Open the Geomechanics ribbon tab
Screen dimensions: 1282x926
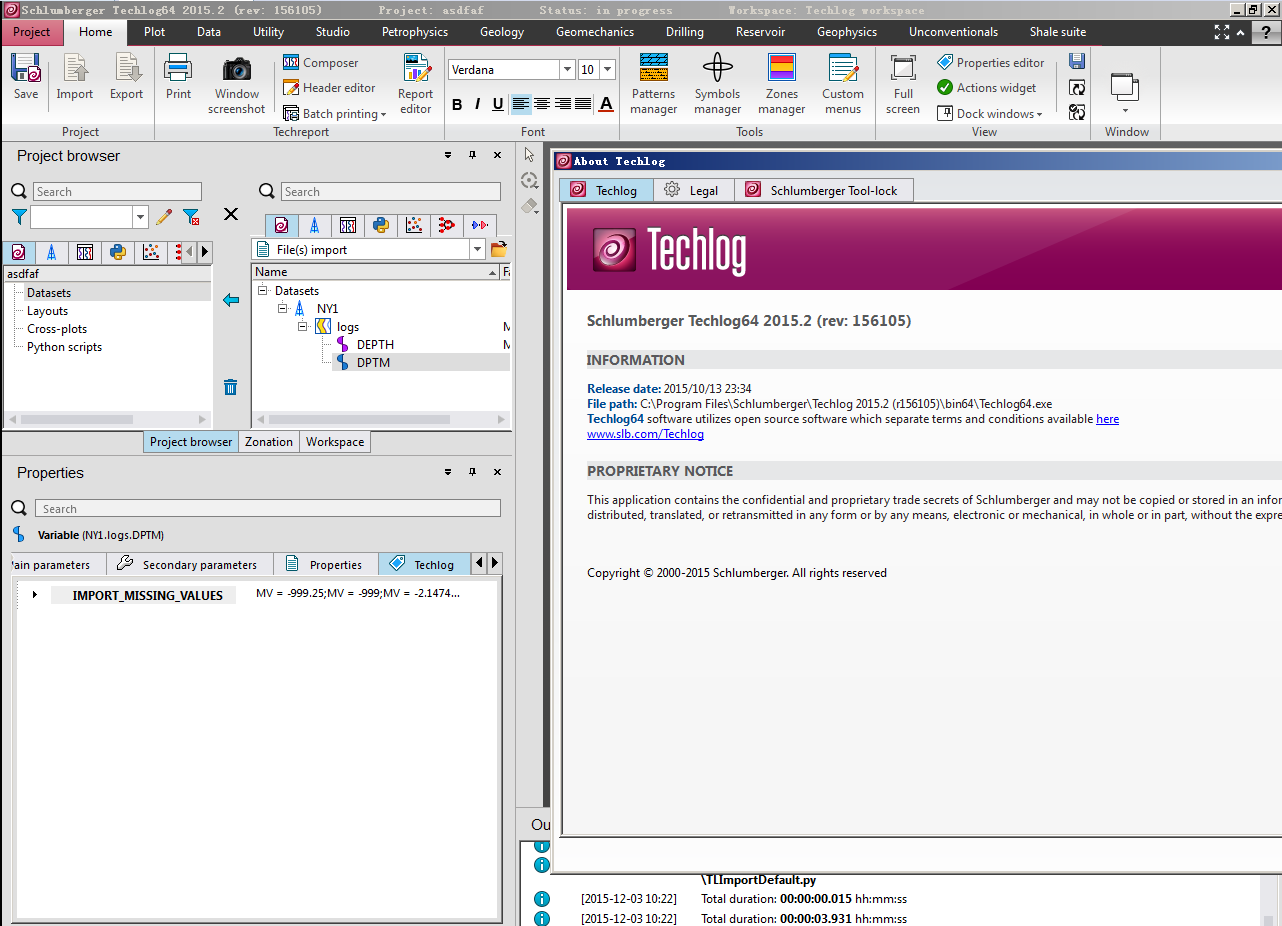[595, 32]
